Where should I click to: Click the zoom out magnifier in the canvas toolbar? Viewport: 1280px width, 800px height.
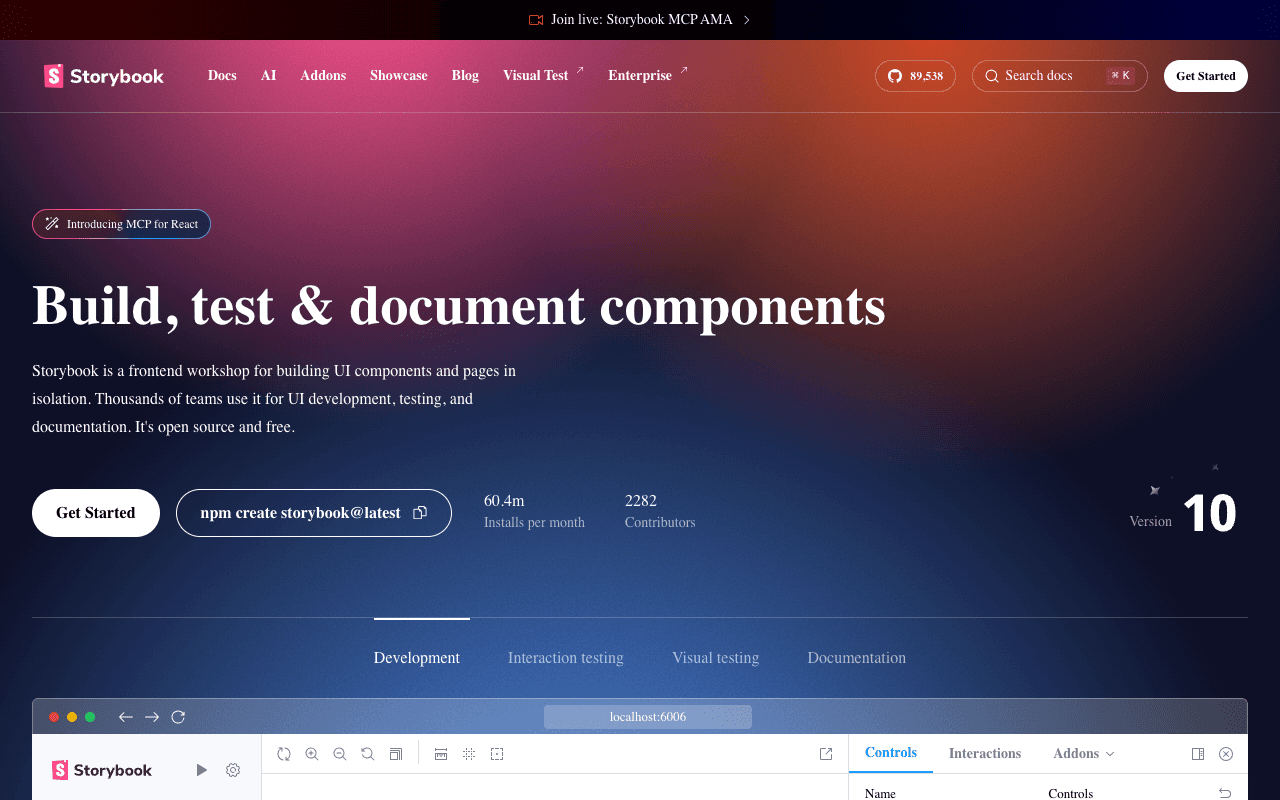click(x=340, y=754)
